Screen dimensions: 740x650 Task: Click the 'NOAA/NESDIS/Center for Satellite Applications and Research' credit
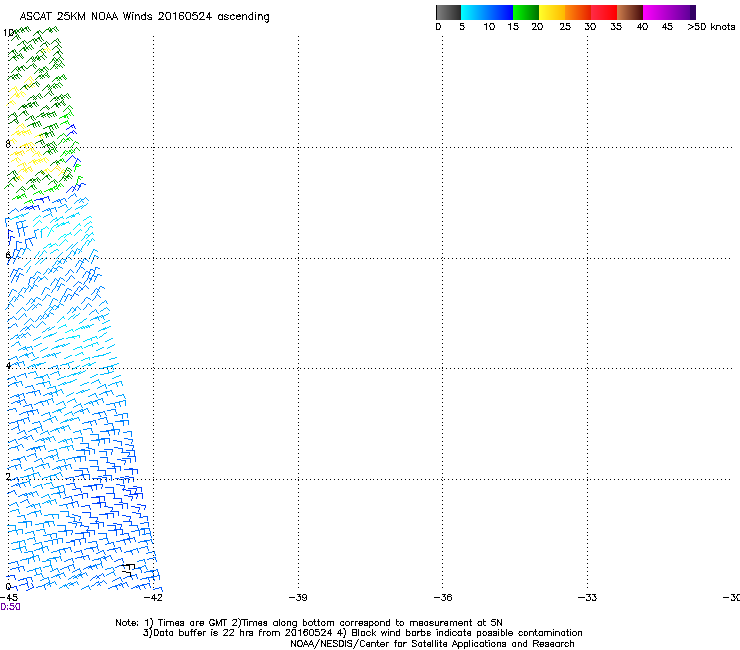point(432,644)
